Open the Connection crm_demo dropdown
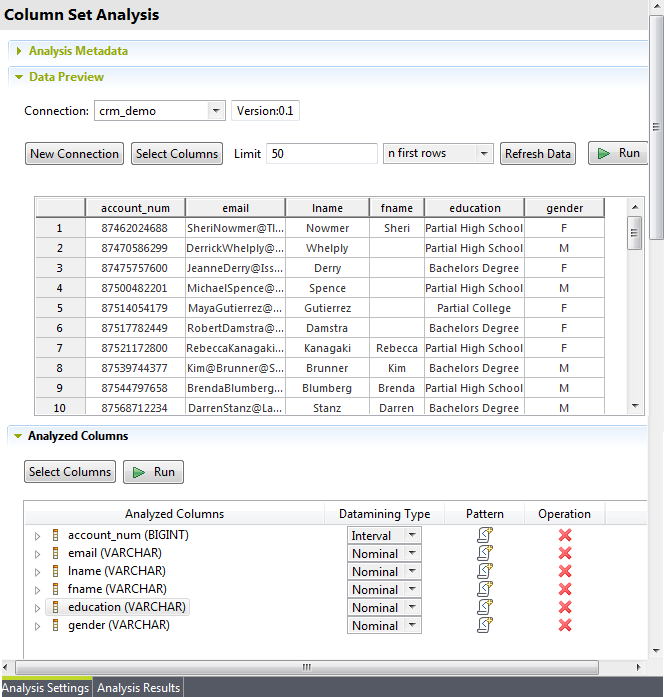 click(x=216, y=111)
